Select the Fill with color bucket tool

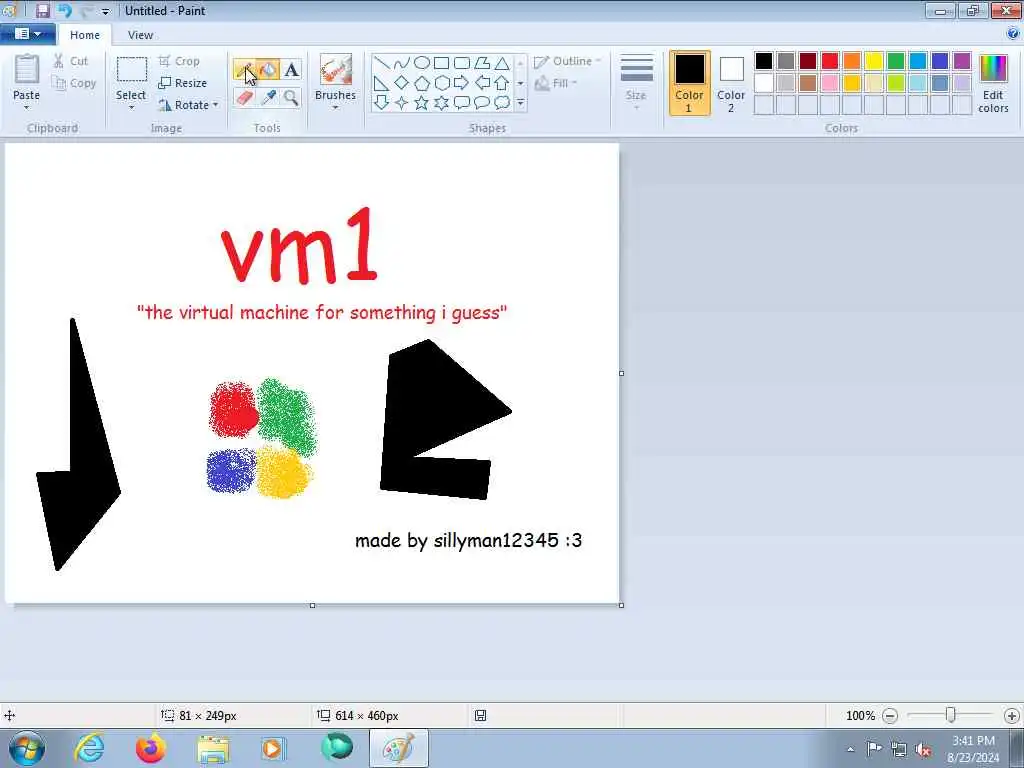click(x=268, y=70)
